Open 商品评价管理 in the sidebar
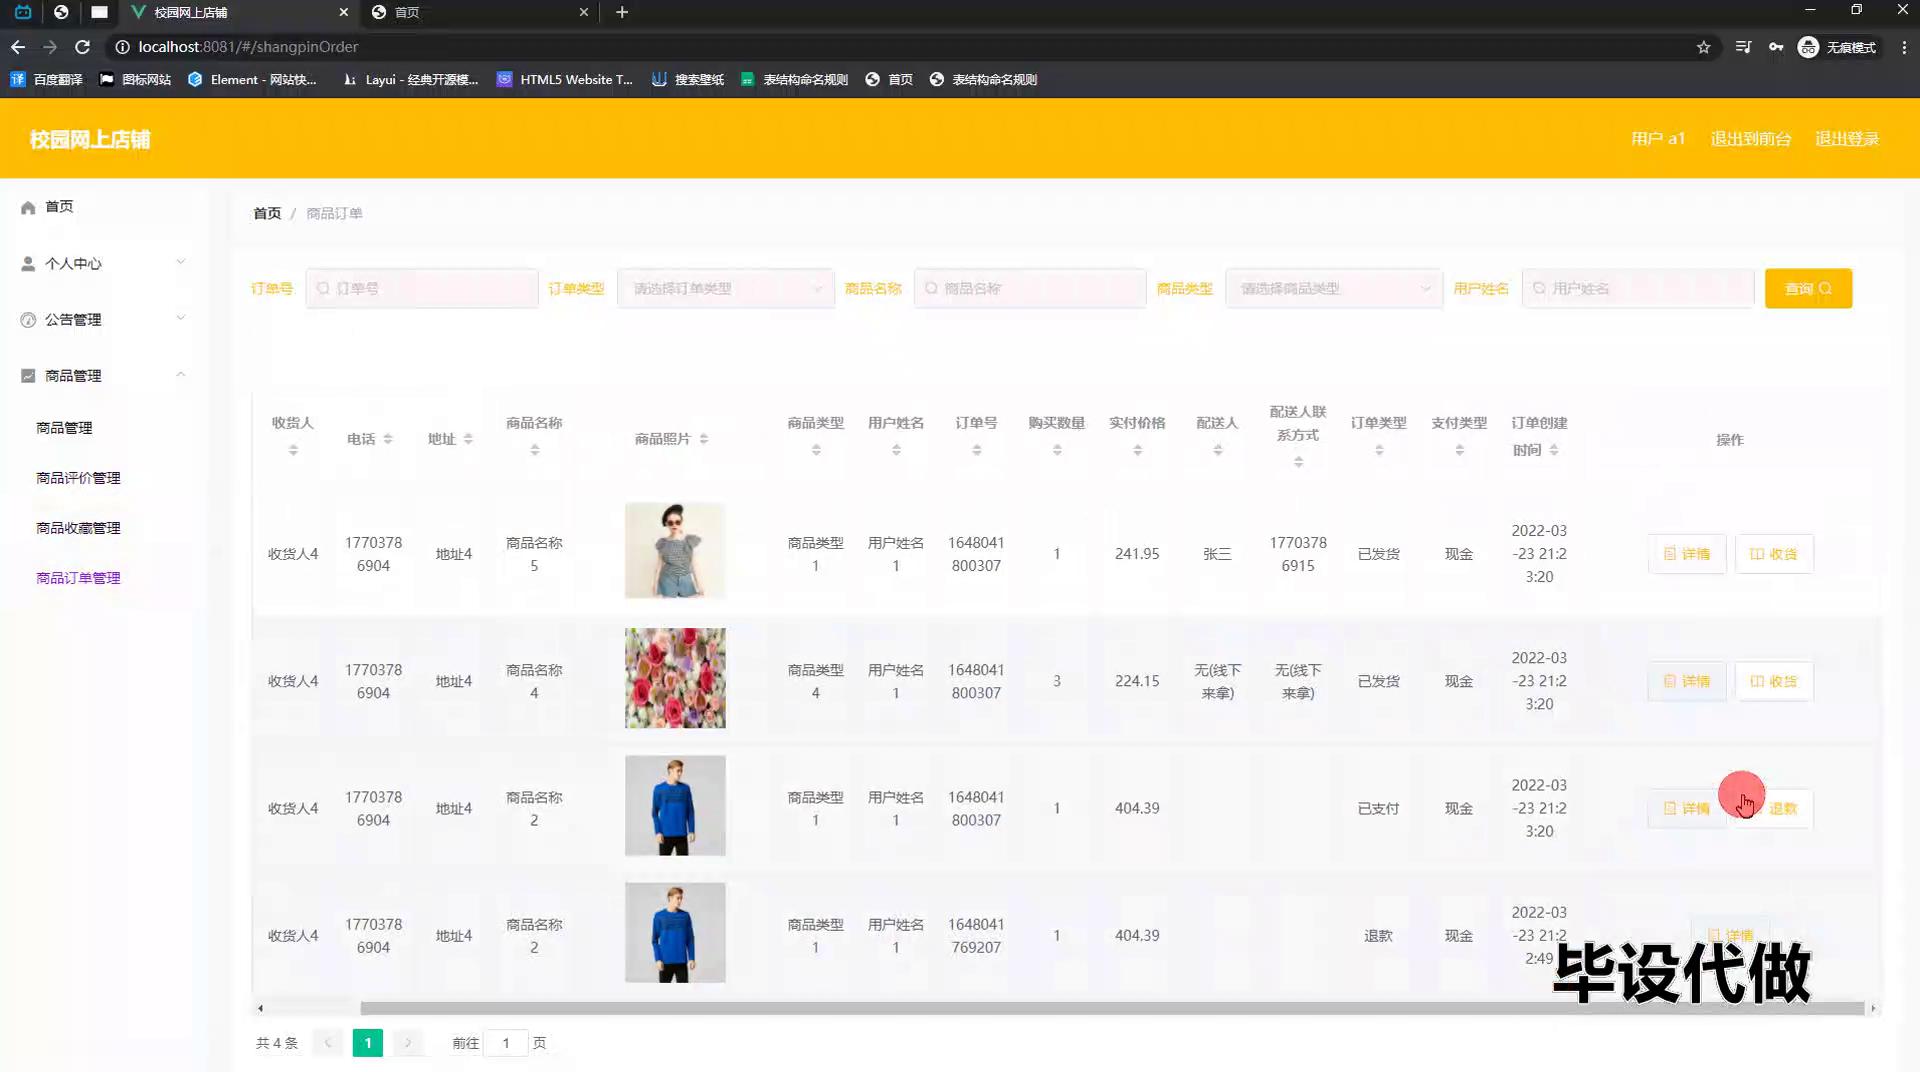 (78, 478)
